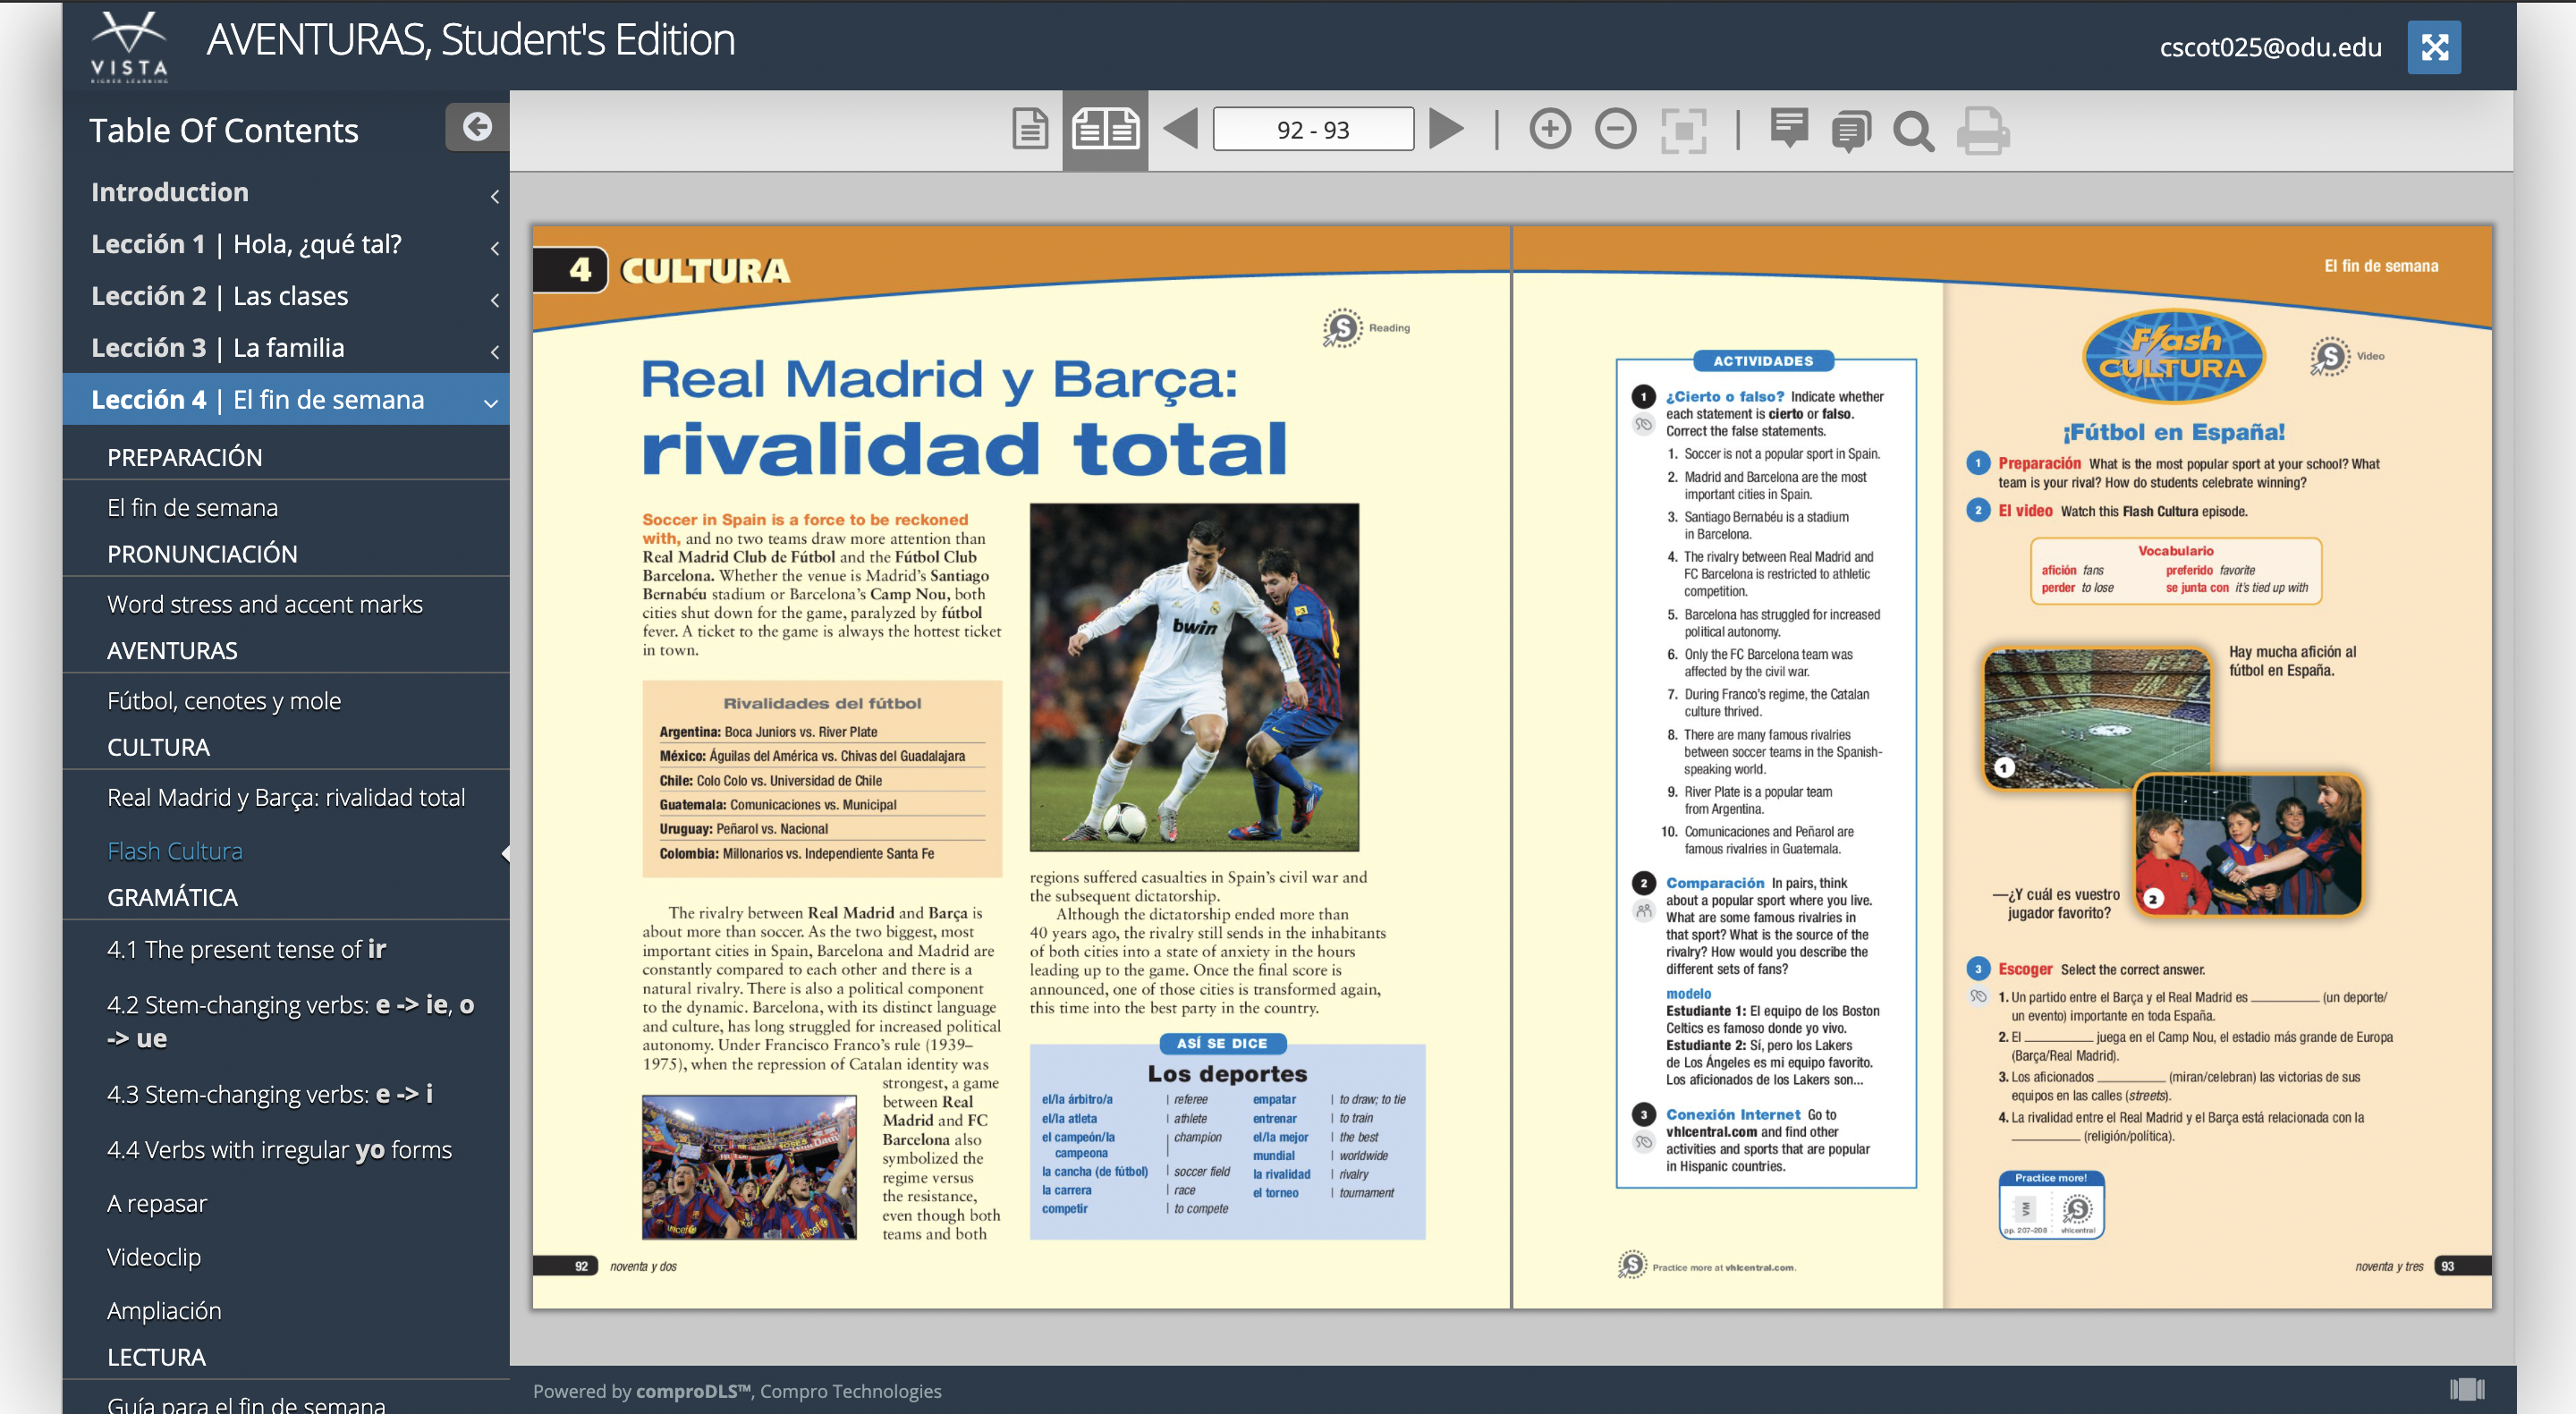
Task: Add a note annotation
Action: pyautogui.click(x=1788, y=129)
